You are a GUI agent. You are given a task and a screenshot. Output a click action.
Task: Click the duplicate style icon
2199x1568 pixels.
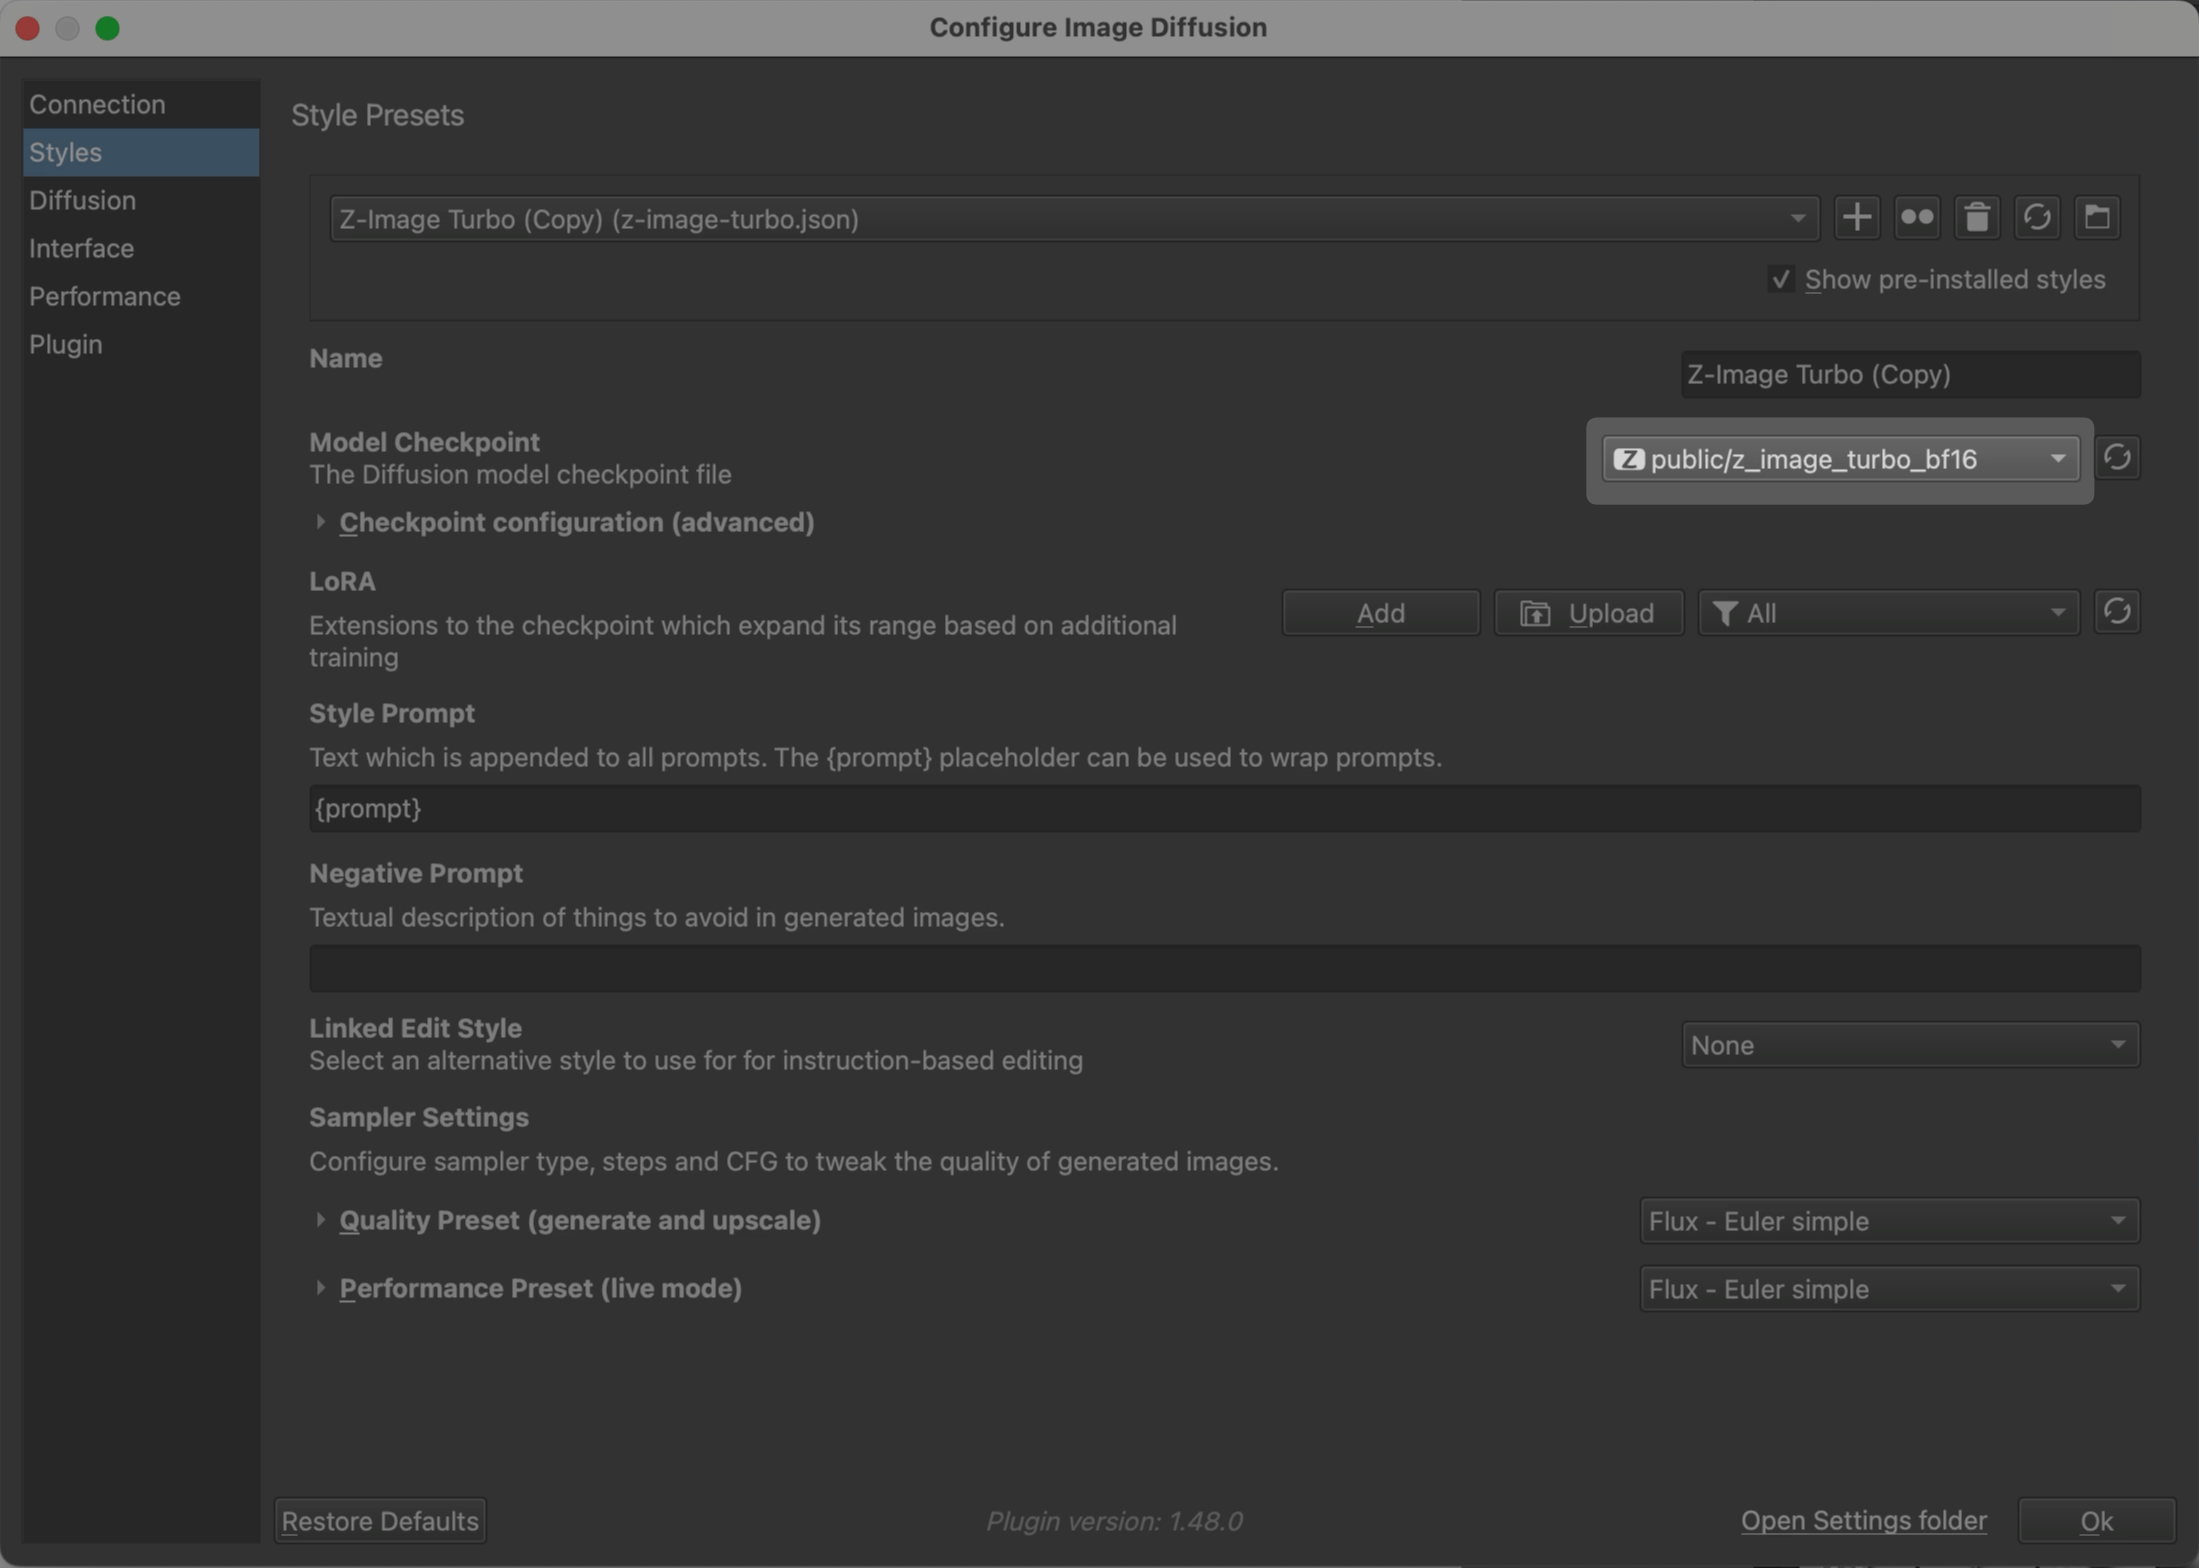(x=1916, y=218)
